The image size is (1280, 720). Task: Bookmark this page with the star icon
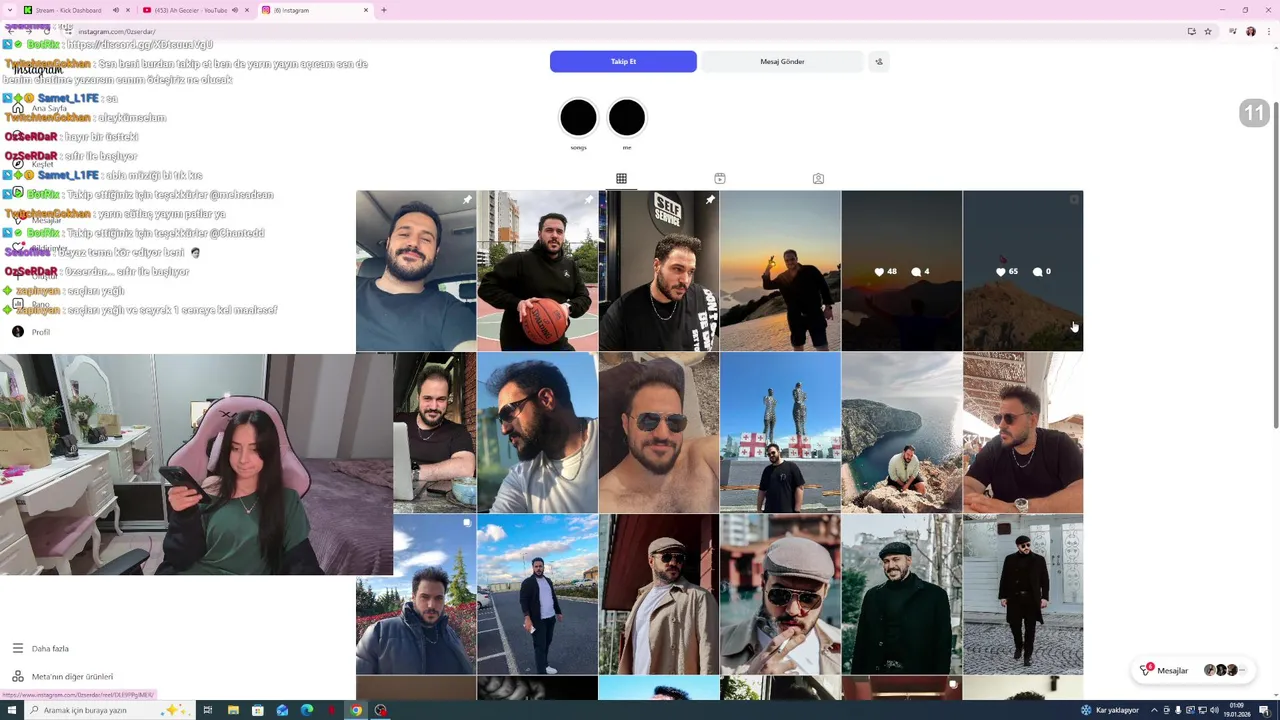click(x=1208, y=31)
